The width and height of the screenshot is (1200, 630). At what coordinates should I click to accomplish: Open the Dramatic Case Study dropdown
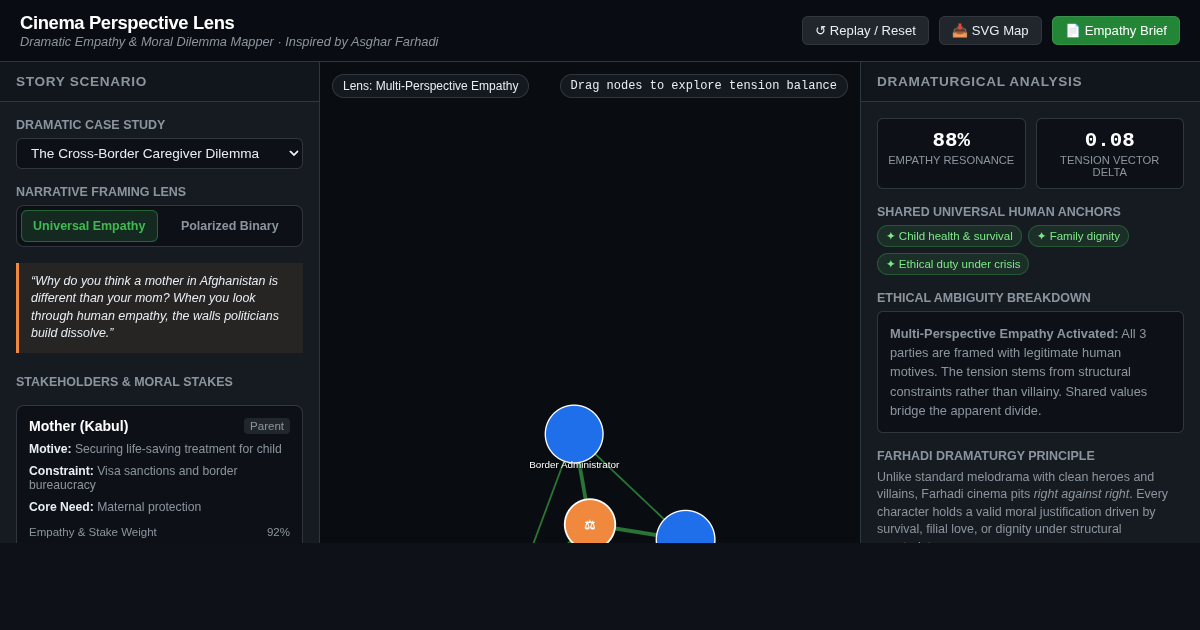[x=159, y=153]
